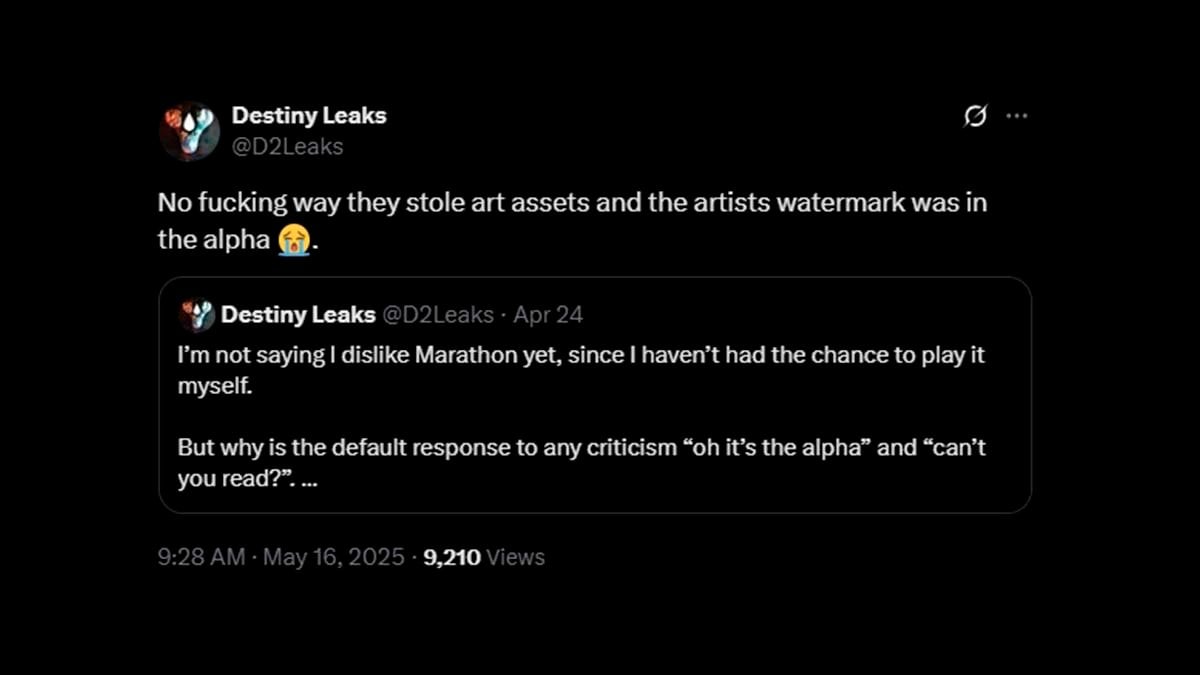This screenshot has height=675, width=1200.
Task: Click the May 16, 2025 date
Action: [334, 558]
